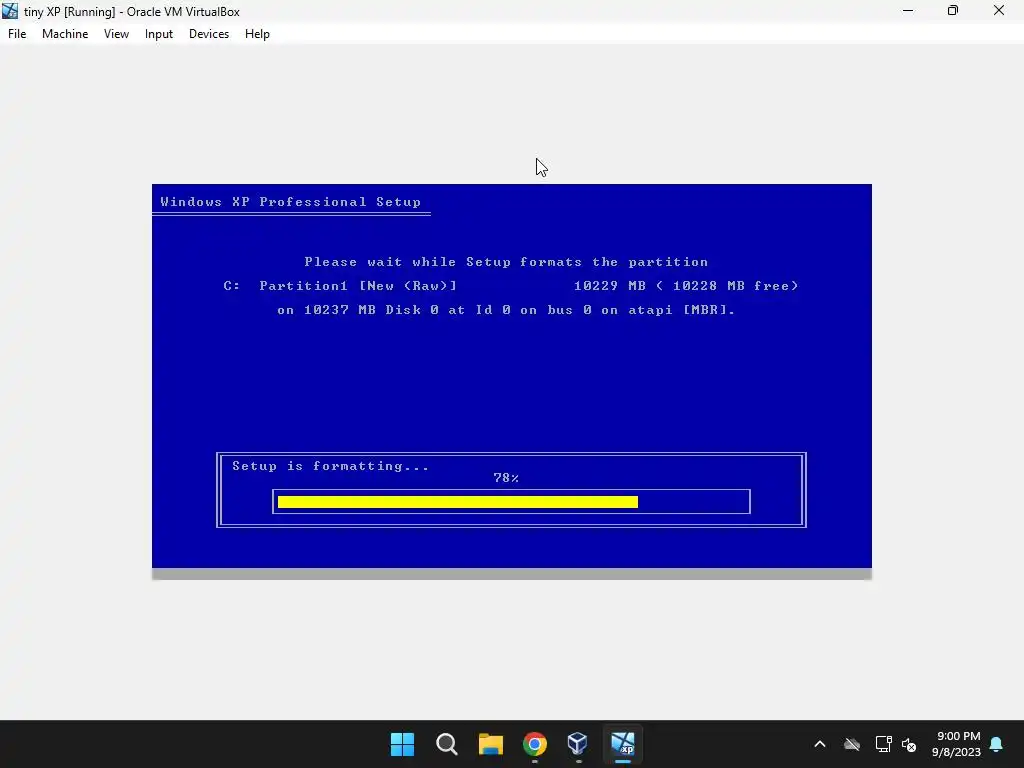Click the title 'tiny XP [Running] - Oracle VM VirtualBox'
Screen dimensions: 1024x768
(132, 12)
